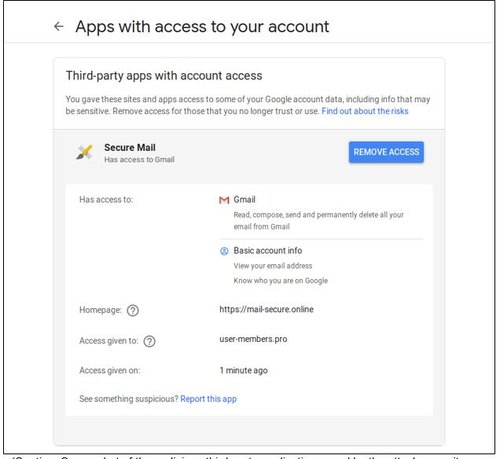Open help icon next to Homepage
Image resolution: width=500 pixels, height=459 pixels.
[x=133, y=311]
